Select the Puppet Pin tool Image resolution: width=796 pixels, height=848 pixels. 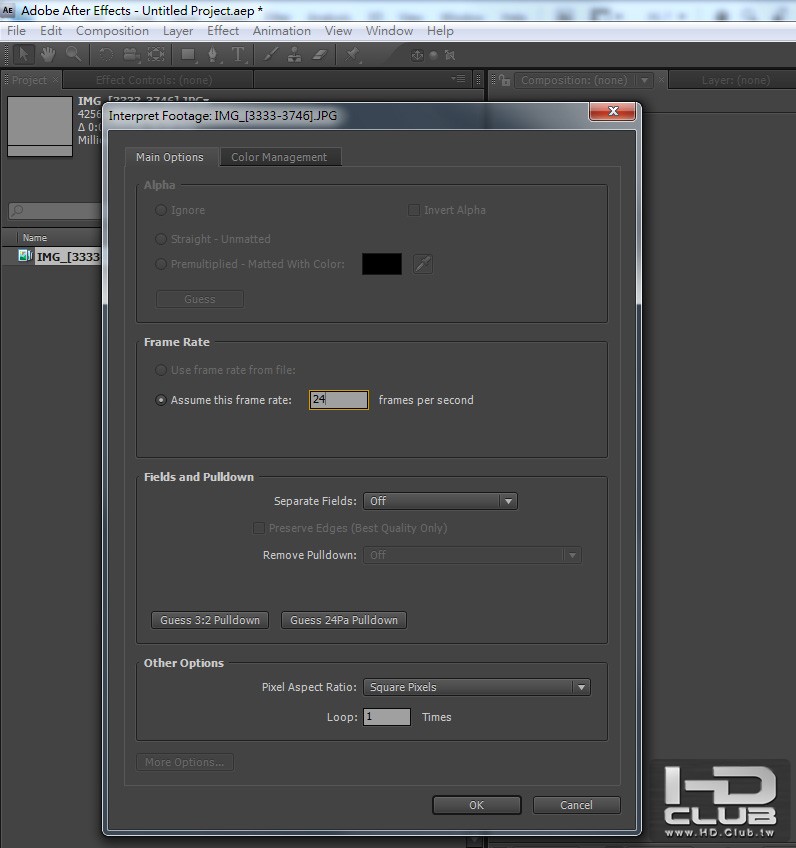pyautogui.click(x=353, y=54)
